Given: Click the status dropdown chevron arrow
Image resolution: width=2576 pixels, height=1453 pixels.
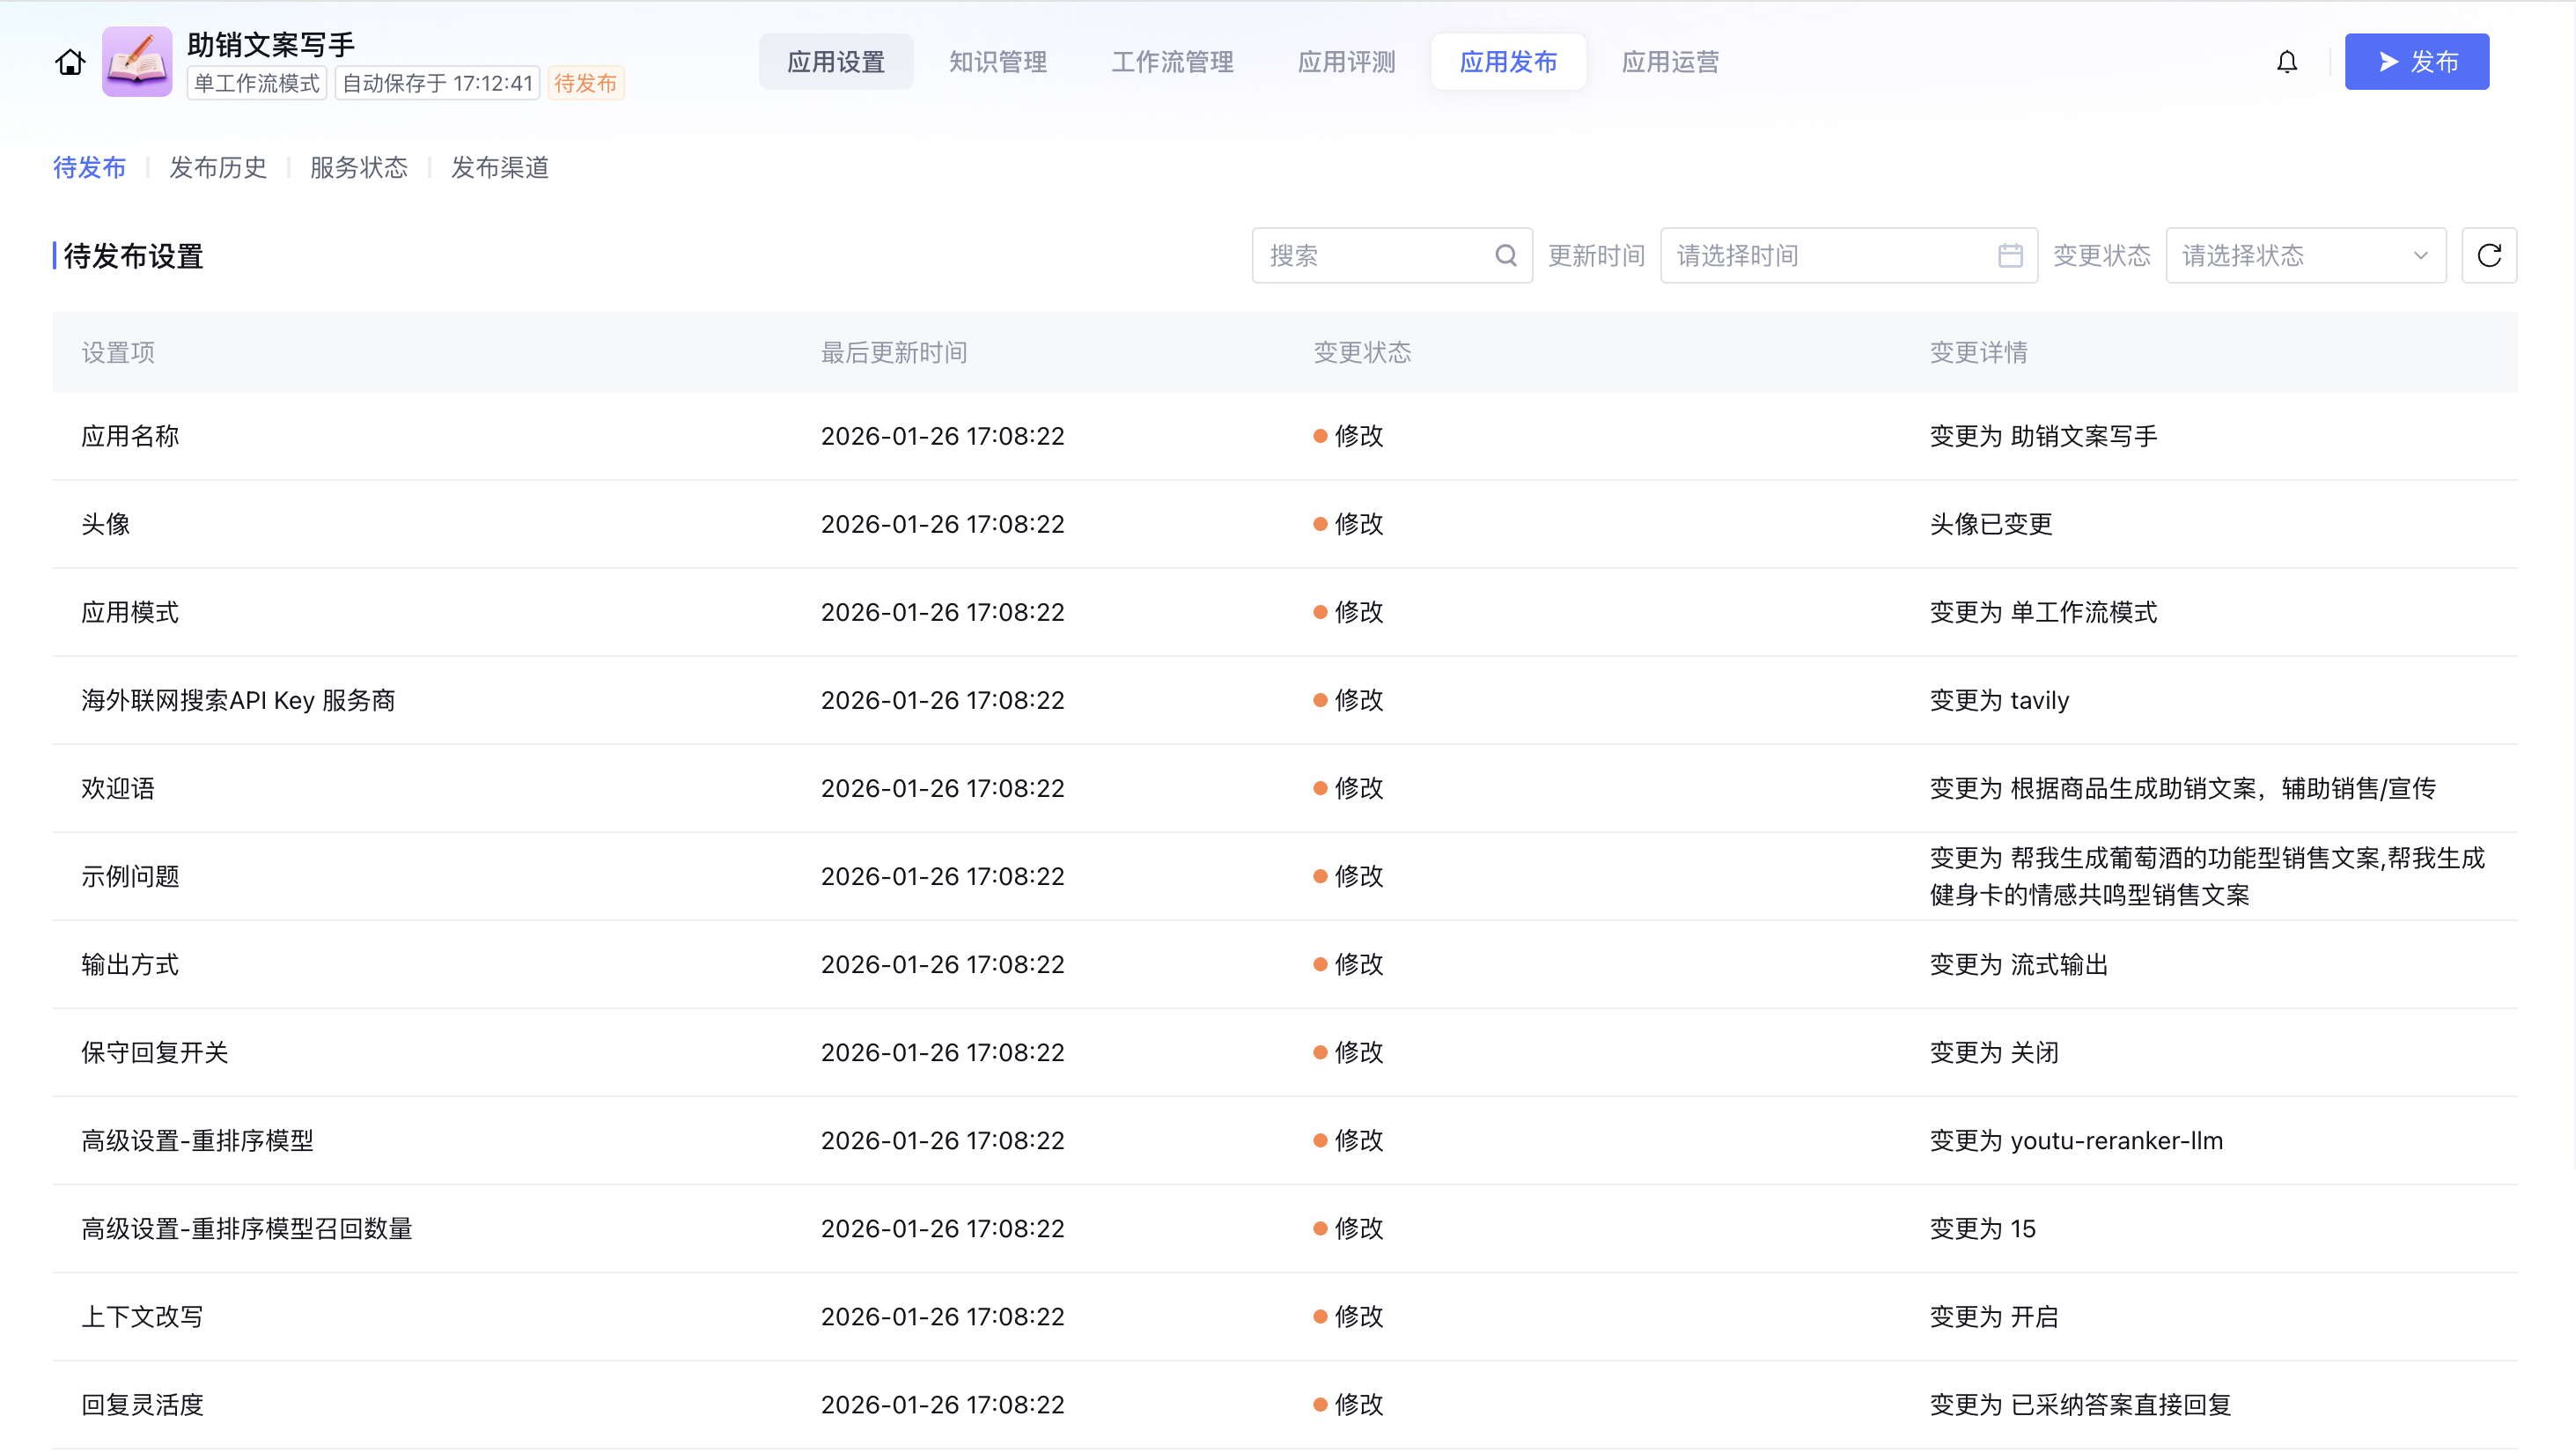Looking at the screenshot, I should click(x=2420, y=256).
